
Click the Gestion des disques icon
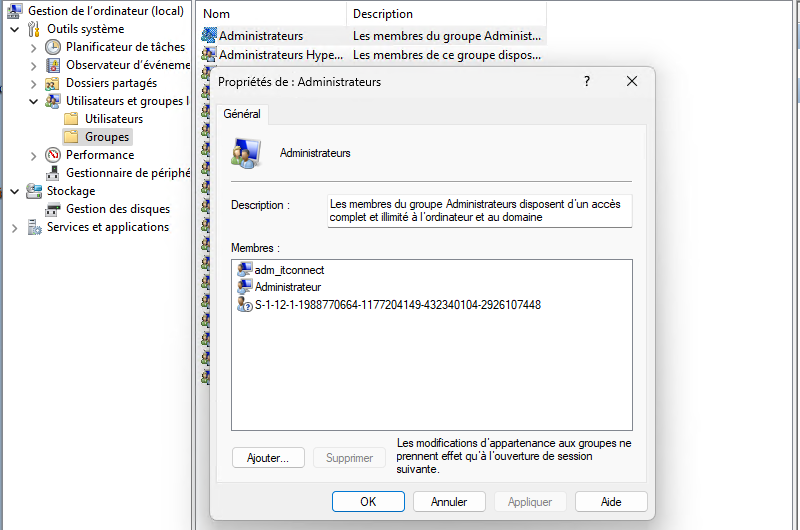point(53,209)
